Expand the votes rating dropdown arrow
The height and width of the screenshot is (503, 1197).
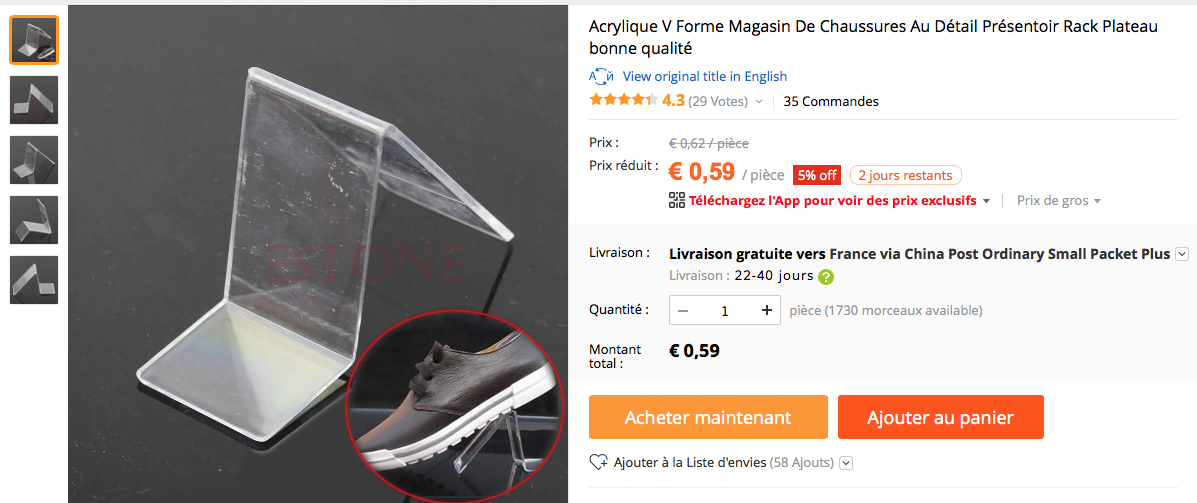pyautogui.click(x=759, y=102)
